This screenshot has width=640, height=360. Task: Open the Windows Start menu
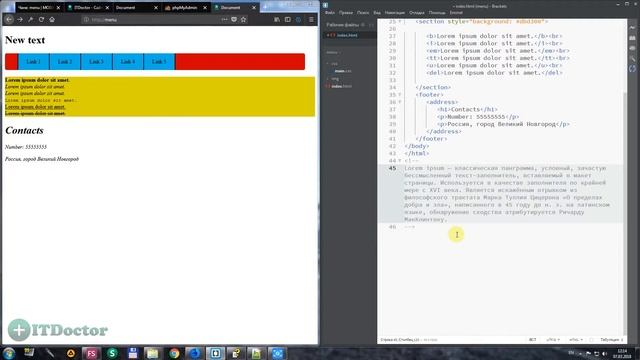(x=9, y=353)
